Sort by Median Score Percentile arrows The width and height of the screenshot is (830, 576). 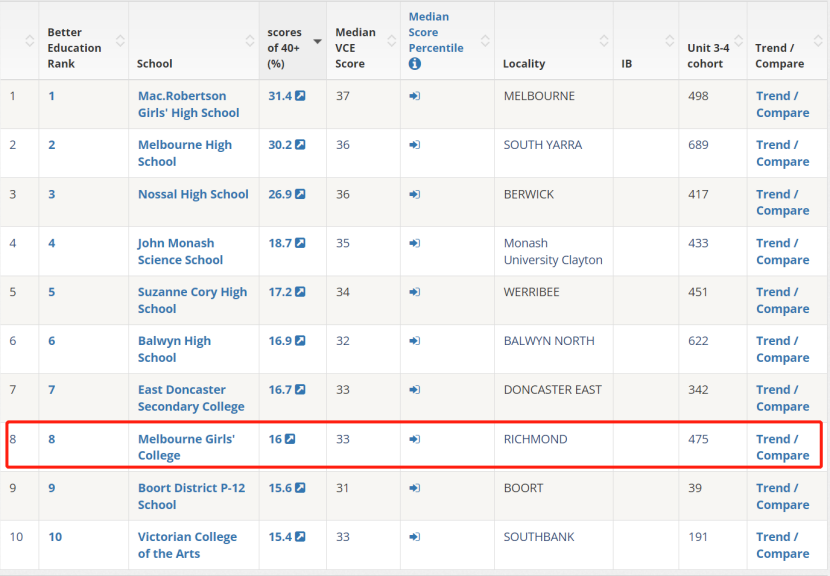pos(485,41)
